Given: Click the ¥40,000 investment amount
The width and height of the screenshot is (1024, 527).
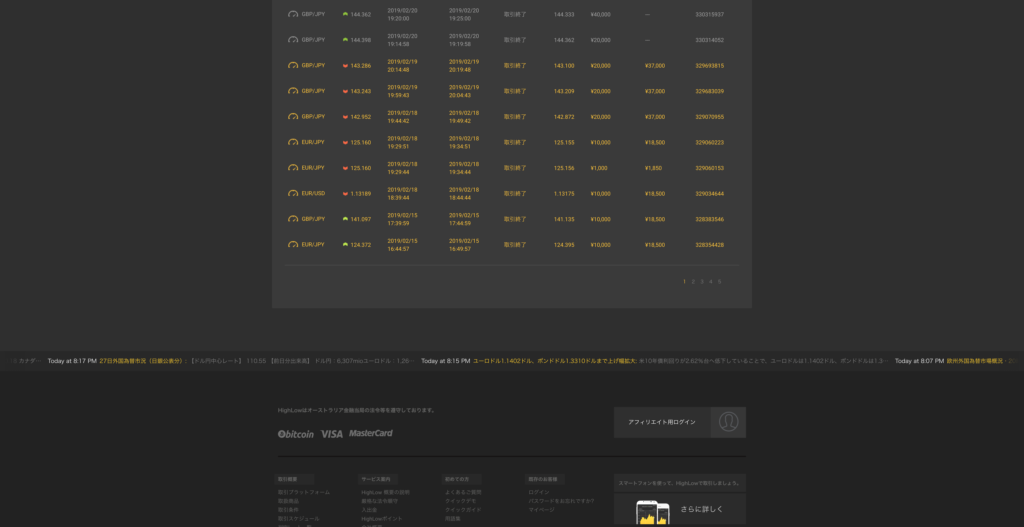Looking at the screenshot, I should [600, 14].
